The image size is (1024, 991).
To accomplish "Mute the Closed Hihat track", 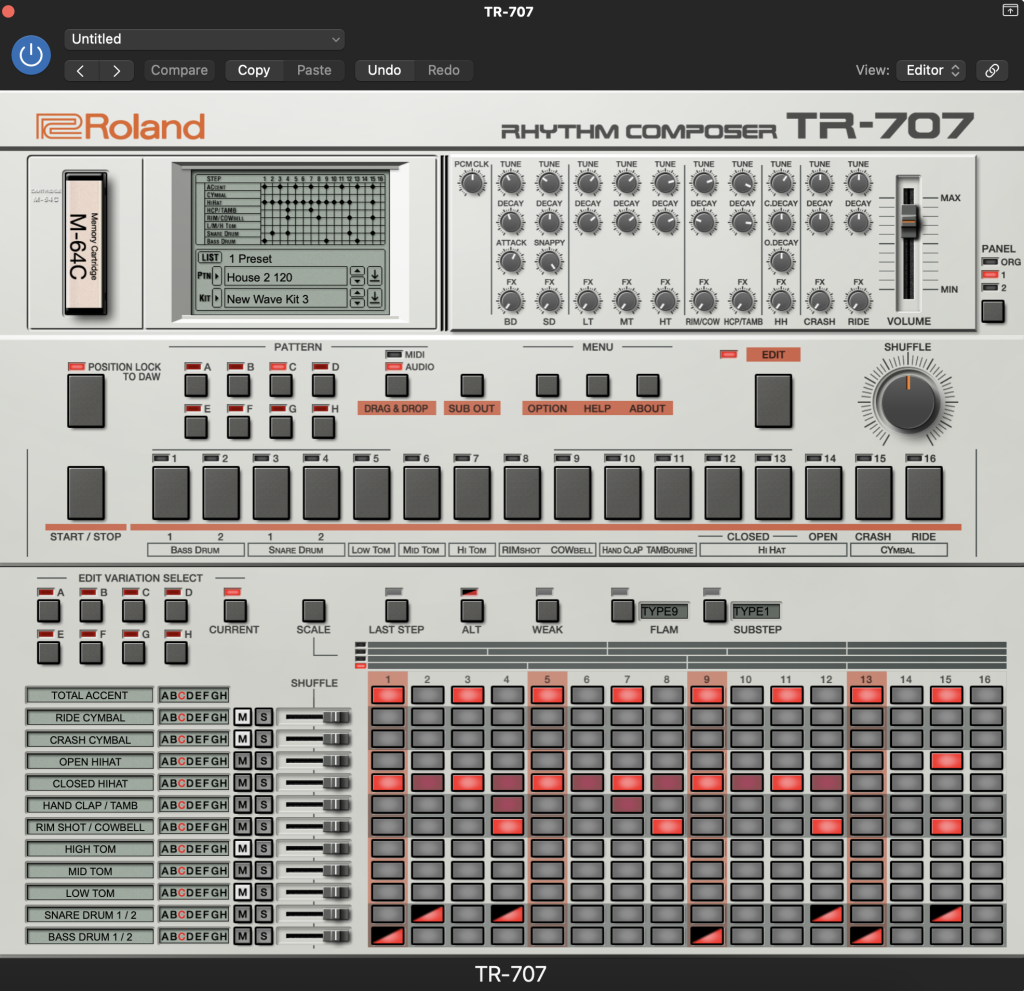I will (x=242, y=783).
